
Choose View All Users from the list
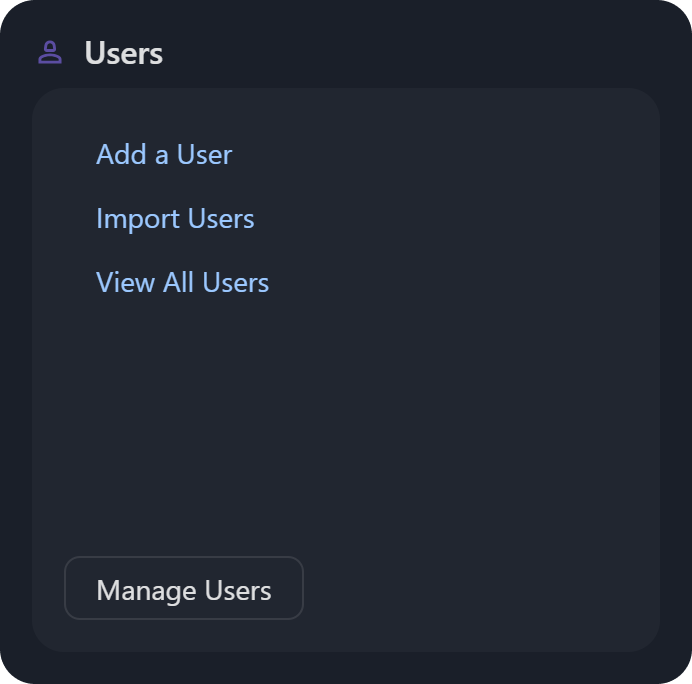click(182, 283)
